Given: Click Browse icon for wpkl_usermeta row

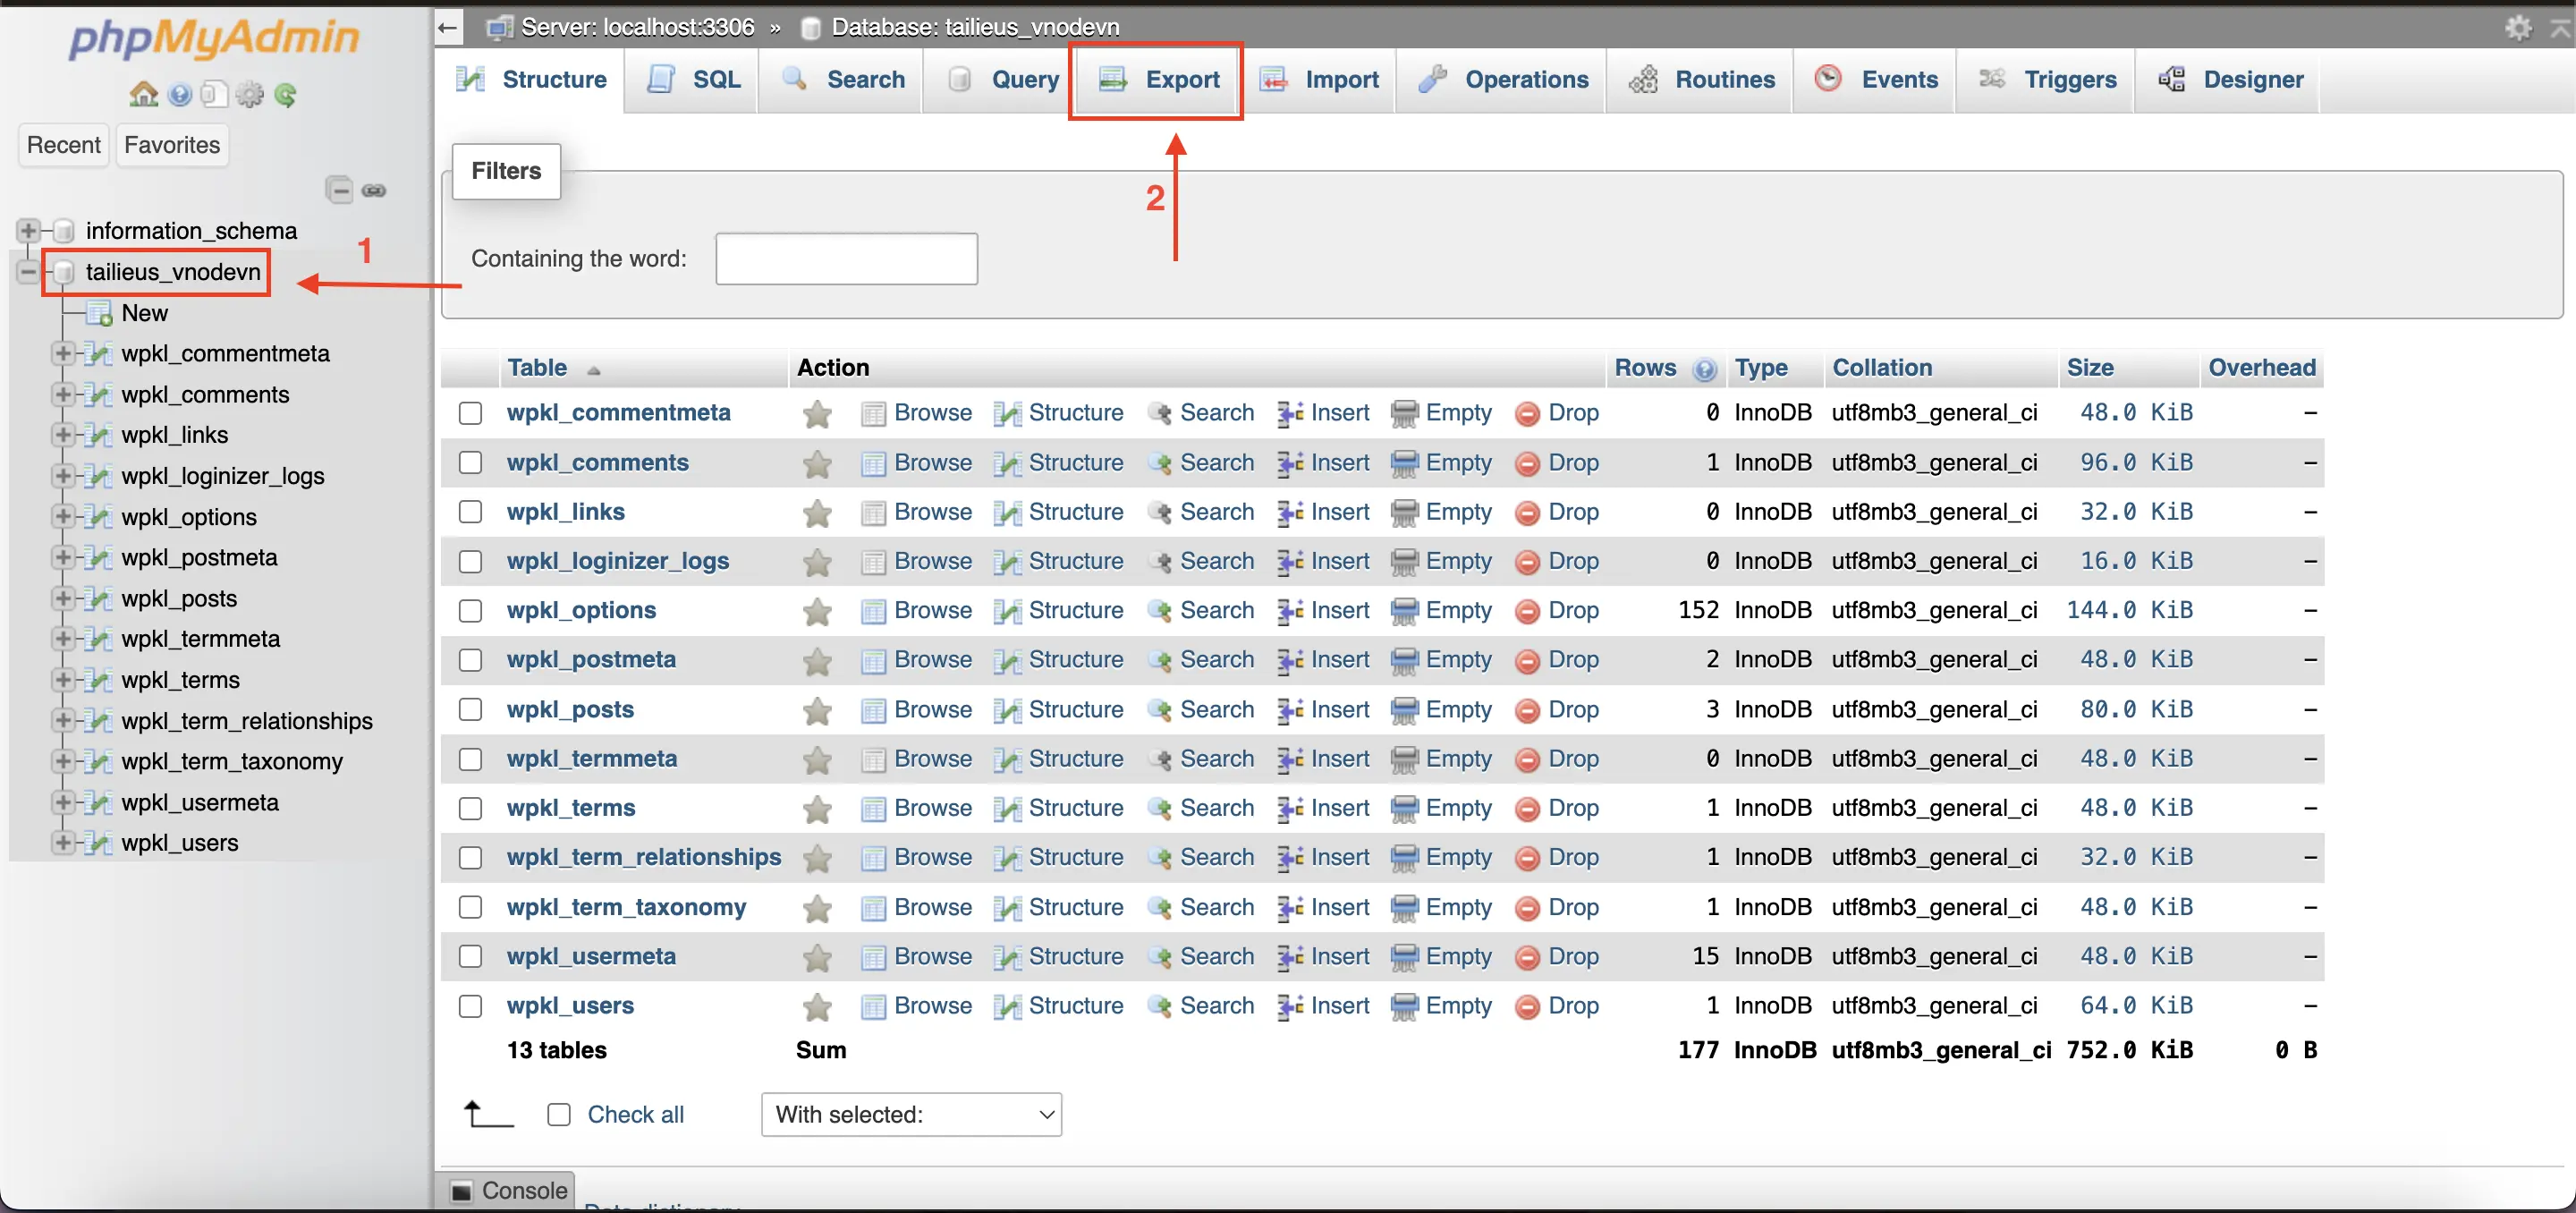Looking at the screenshot, I should [873, 957].
